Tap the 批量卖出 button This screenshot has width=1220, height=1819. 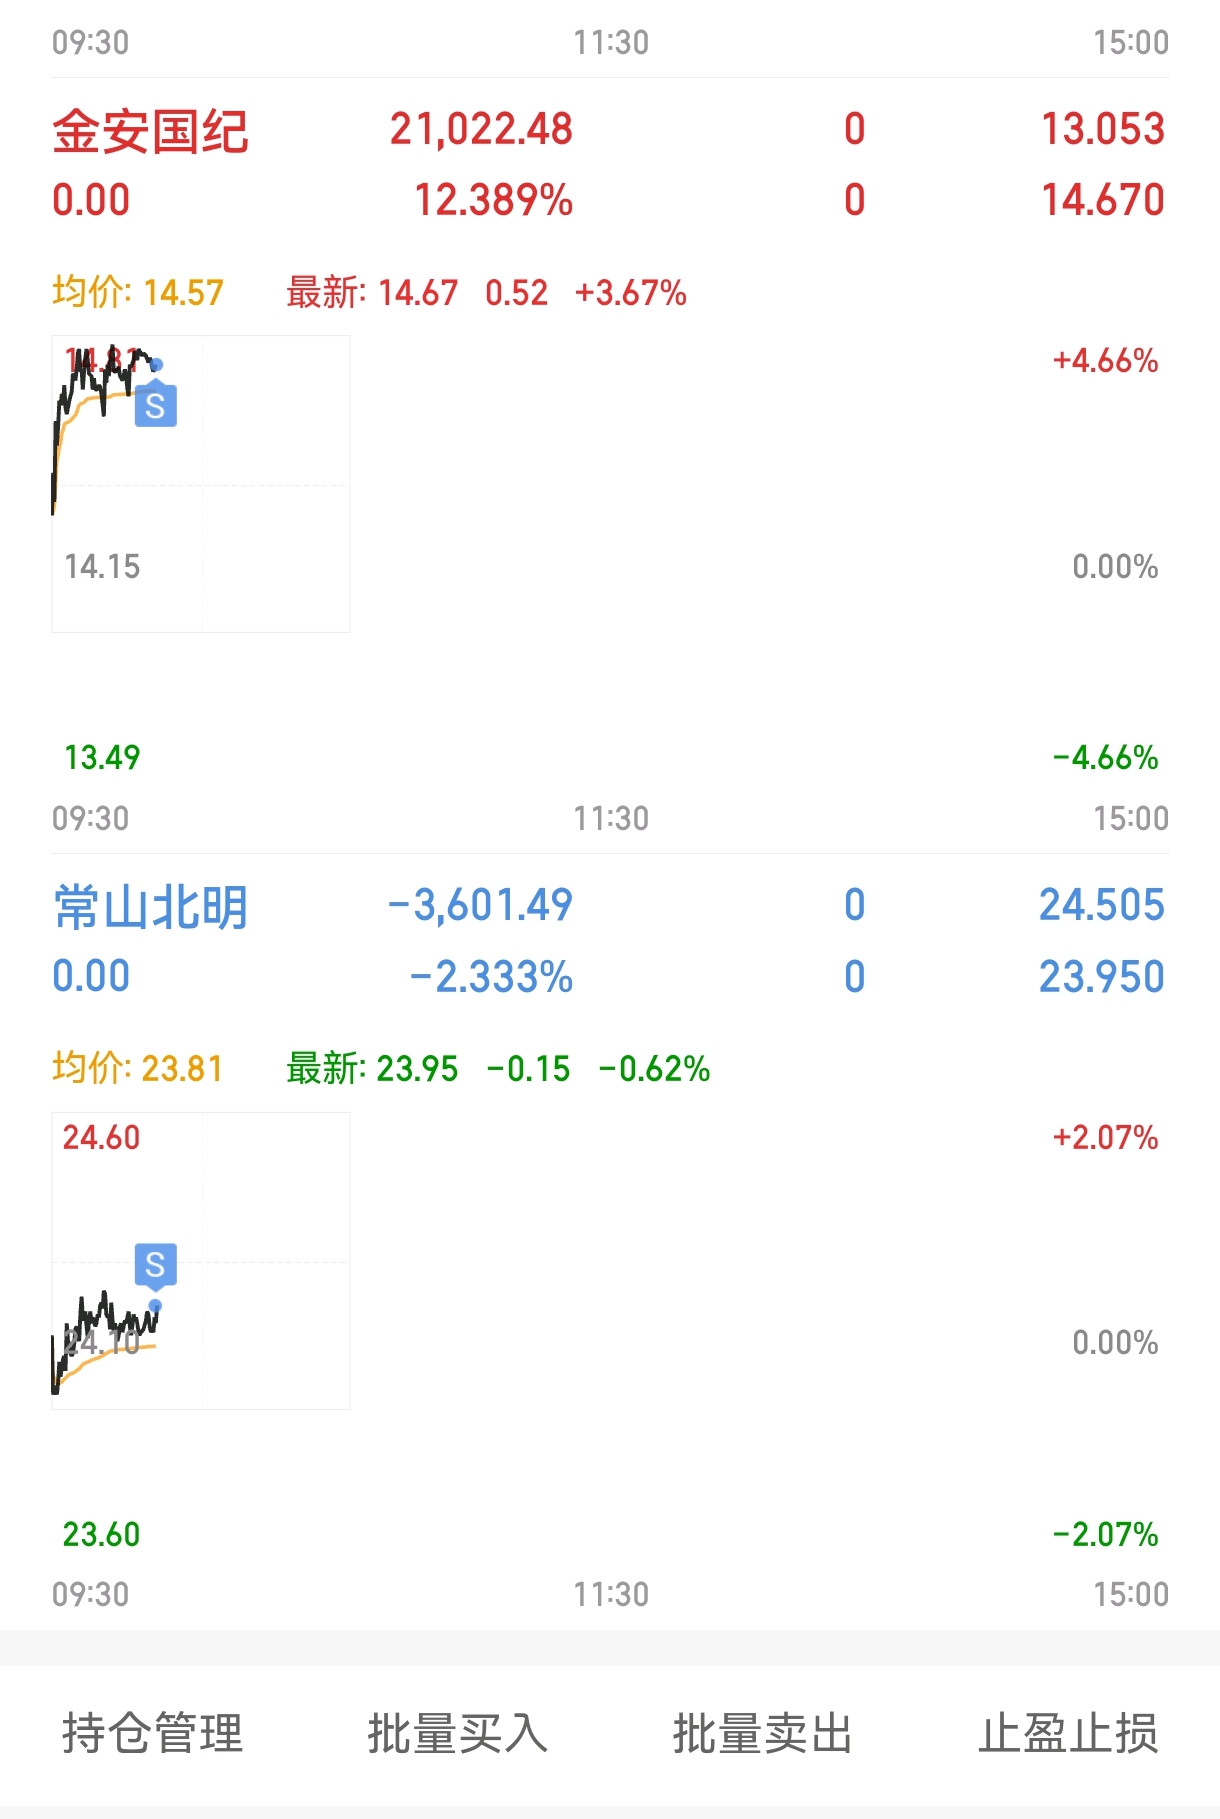click(x=763, y=1733)
